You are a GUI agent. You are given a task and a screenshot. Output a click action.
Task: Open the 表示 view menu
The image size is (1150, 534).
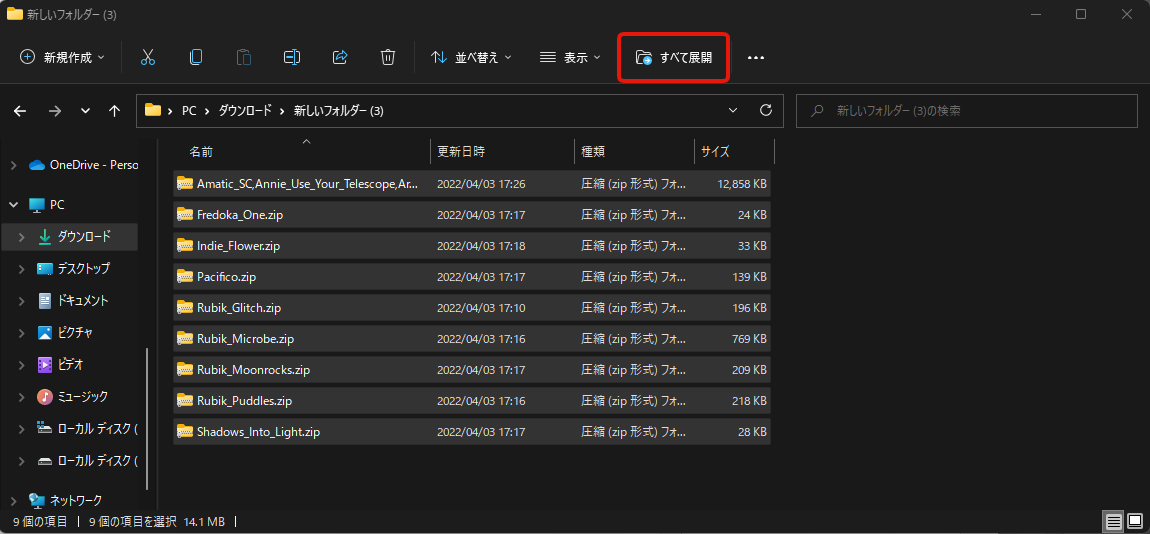tap(570, 57)
